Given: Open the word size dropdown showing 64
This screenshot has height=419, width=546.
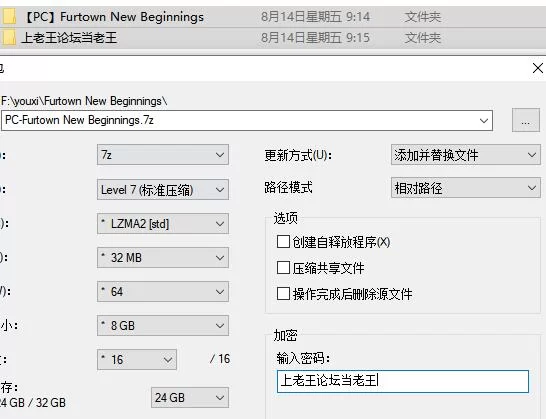Looking at the screenshot, I should [163, 292].
